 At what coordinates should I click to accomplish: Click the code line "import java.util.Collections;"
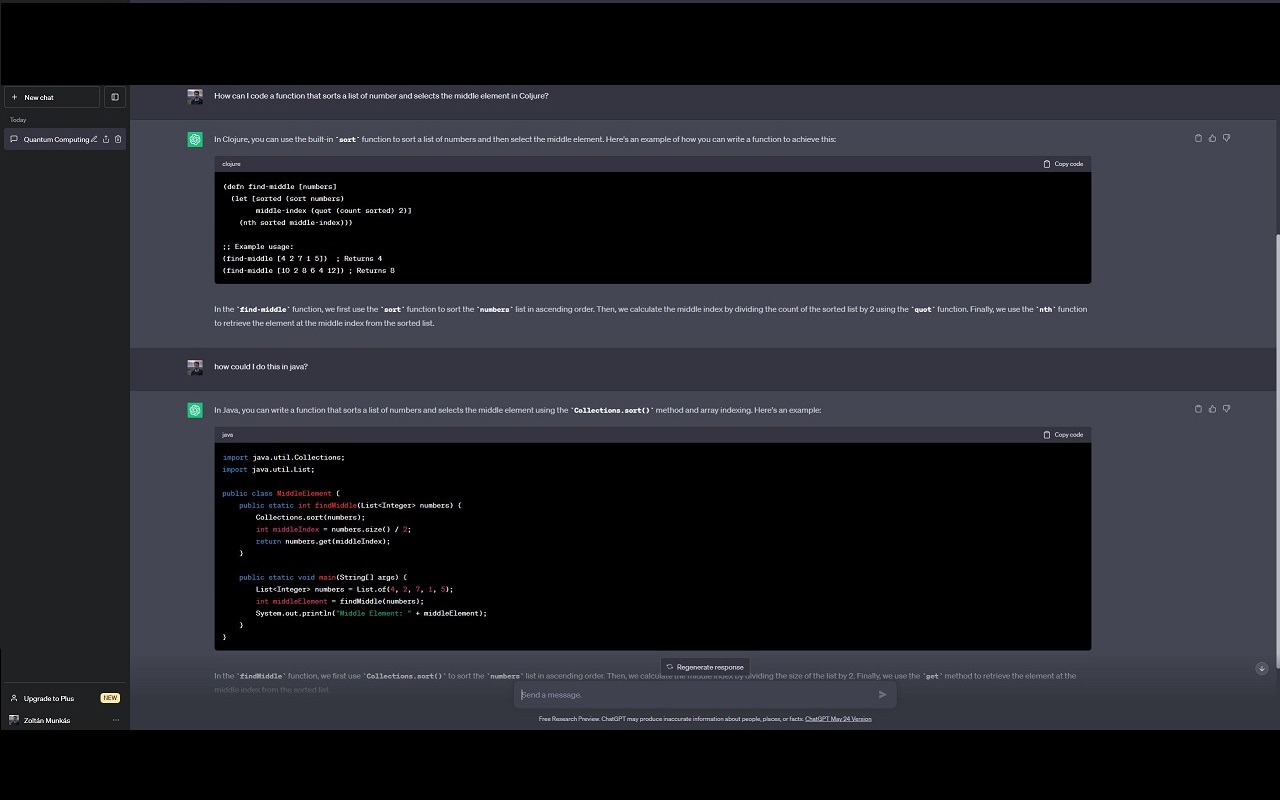click(283, 457)
